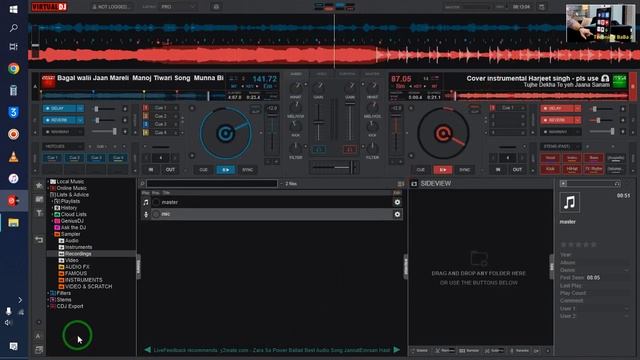The width and height of the screenshot is (640, 360).
Task: Toggle the Bass stem pad on right deck
Action: 593,158
